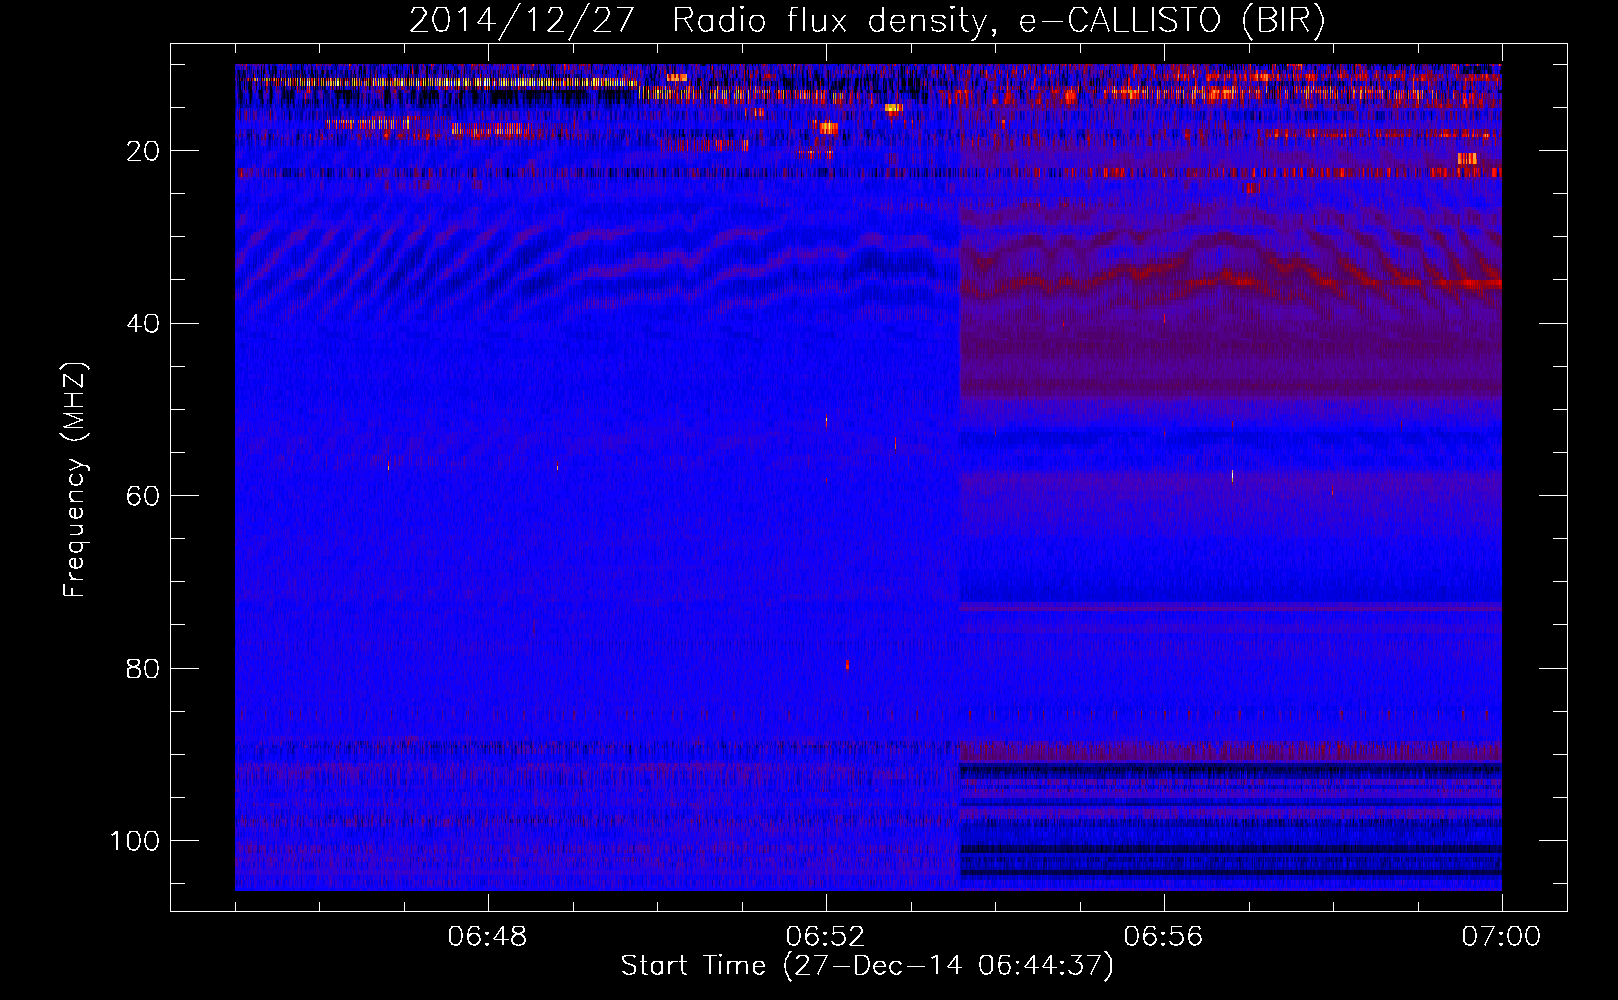Click the 06:48 time tick label

point(488,937)
